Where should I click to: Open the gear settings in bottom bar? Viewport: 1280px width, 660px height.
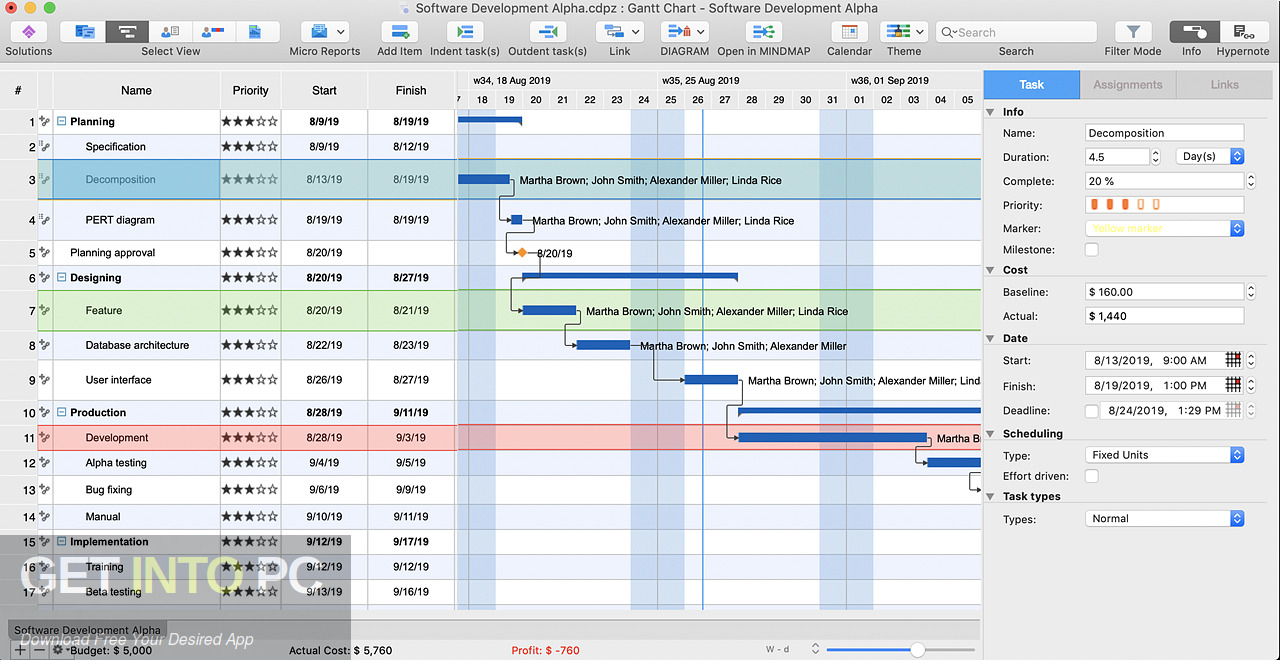pyautogui.click(x=58, y=650)
